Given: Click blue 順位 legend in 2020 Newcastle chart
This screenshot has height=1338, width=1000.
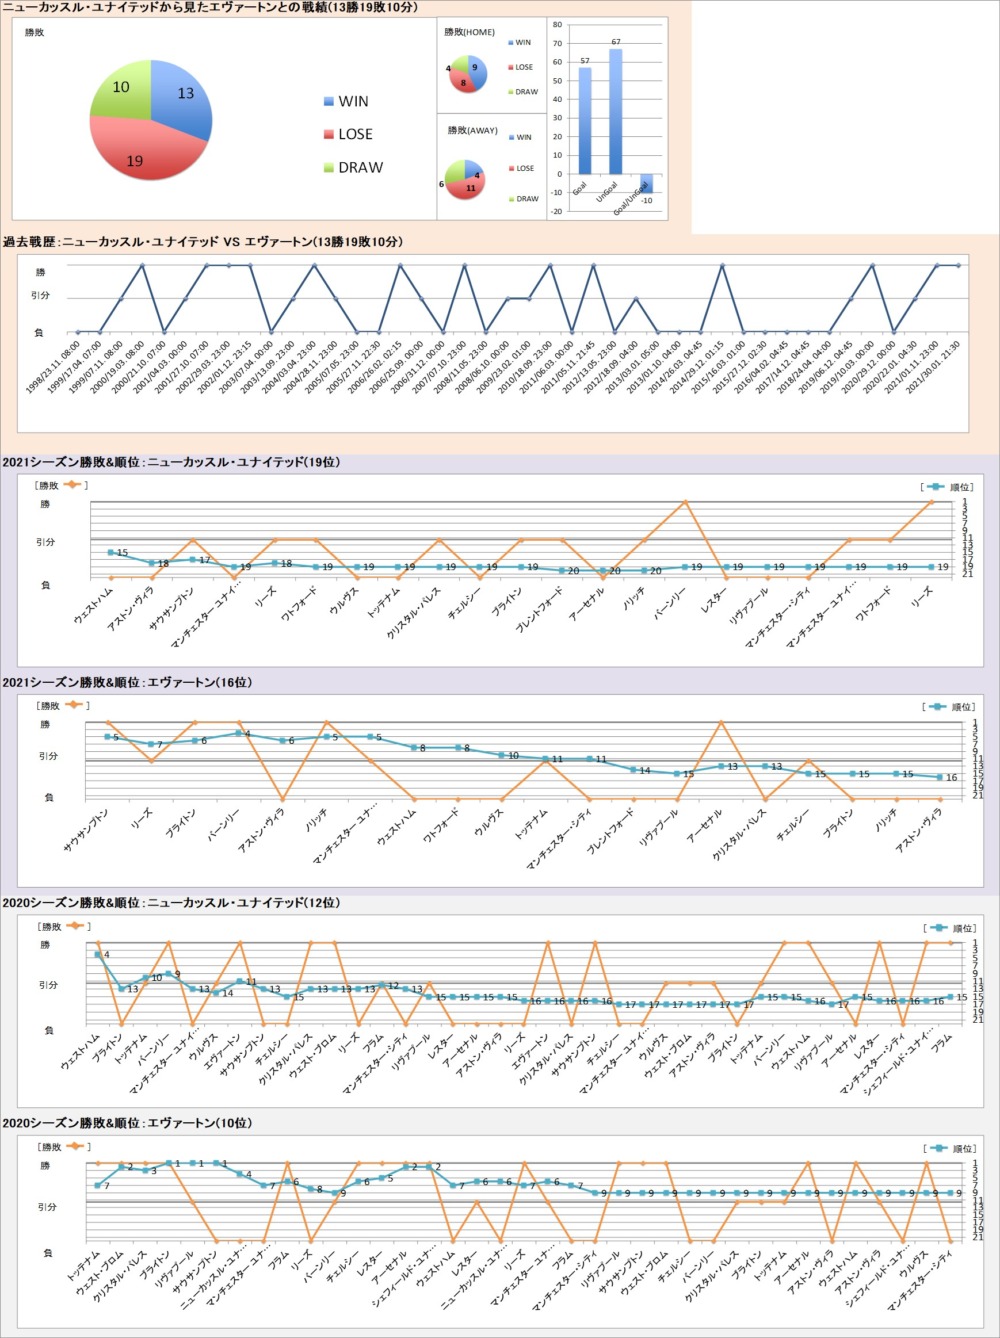Looking at the screenshot, I should [948, 928].
